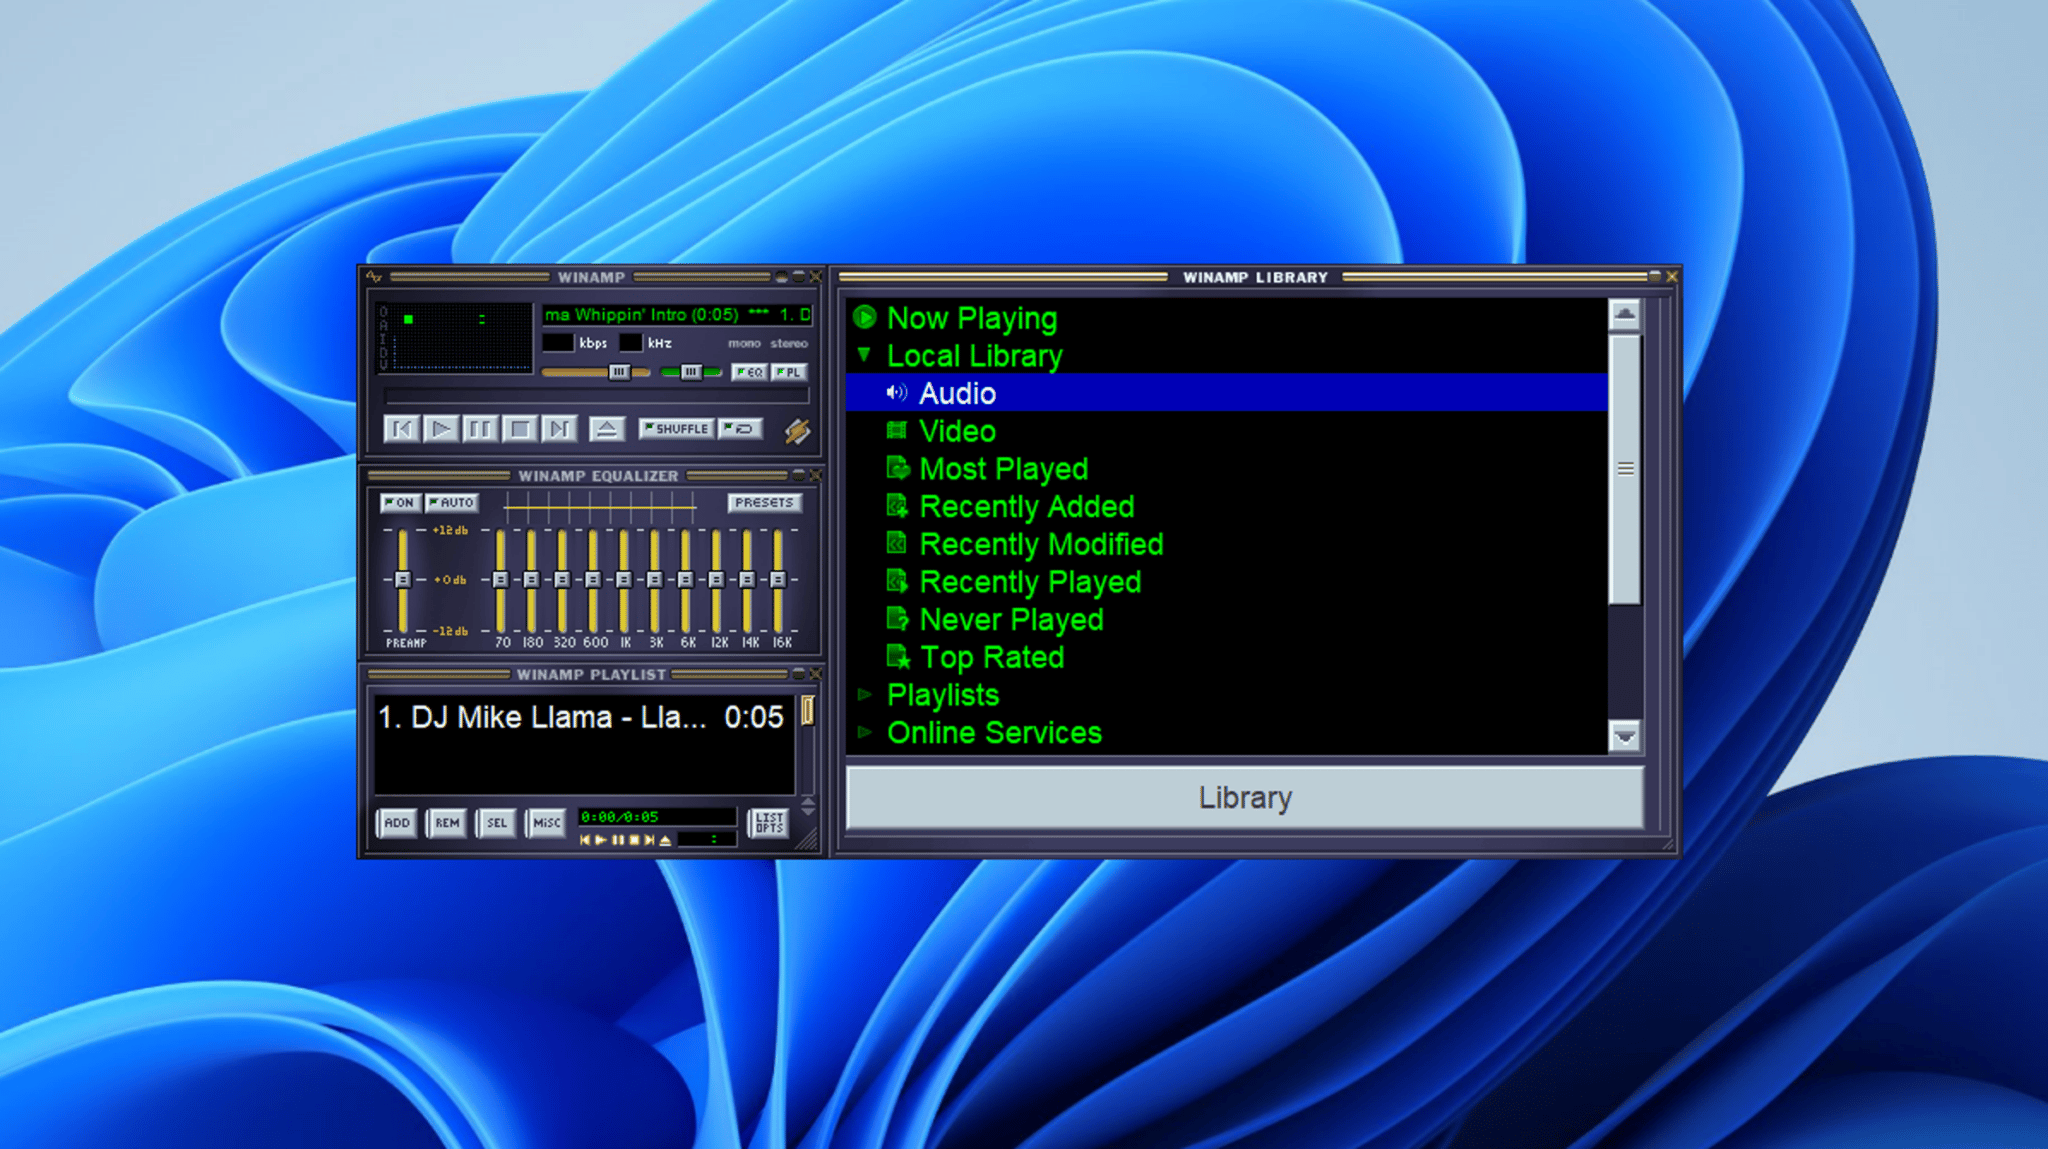Expand the Playlists section
This screenshot has height=1149, width=2048.
tap(866, 694)
